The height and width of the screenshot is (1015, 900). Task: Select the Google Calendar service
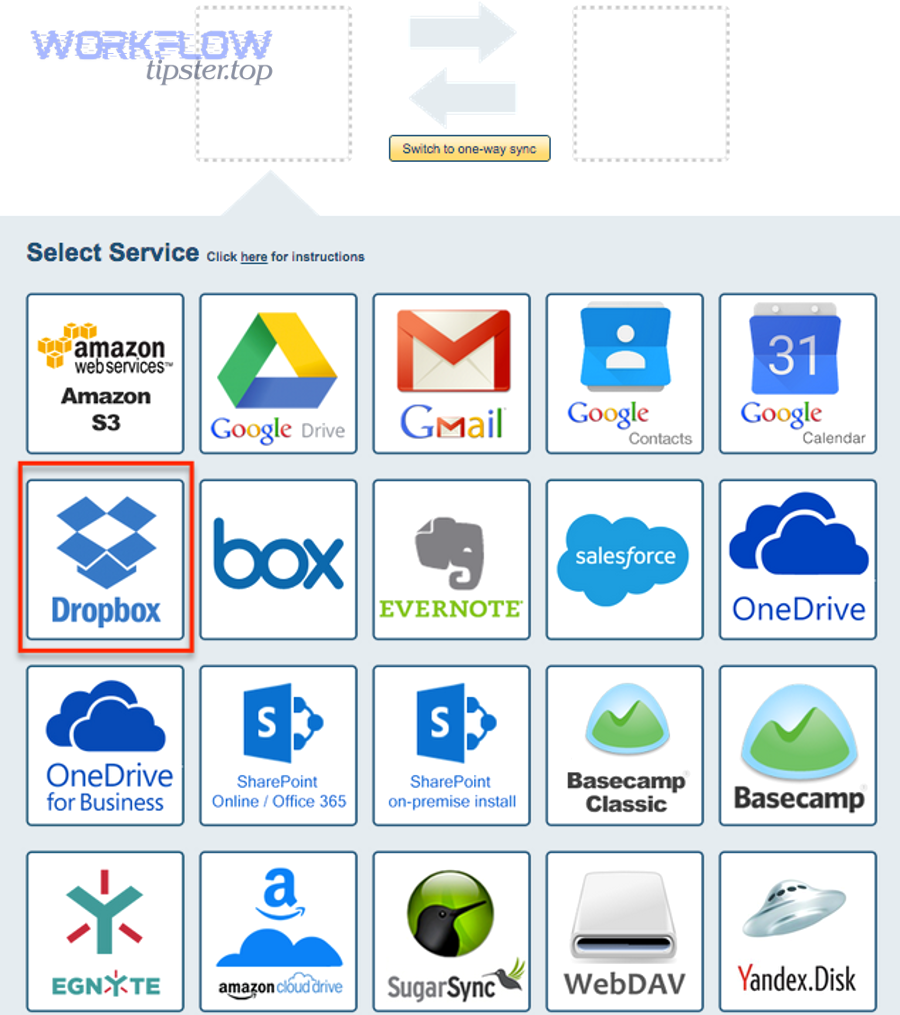(797, 372)
